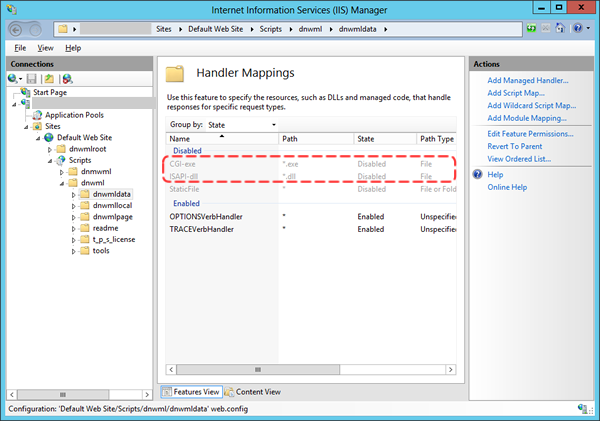Open the Help menu
This screenshot has height=421, width=600.
pyautogui.click(x=73, y=48)
